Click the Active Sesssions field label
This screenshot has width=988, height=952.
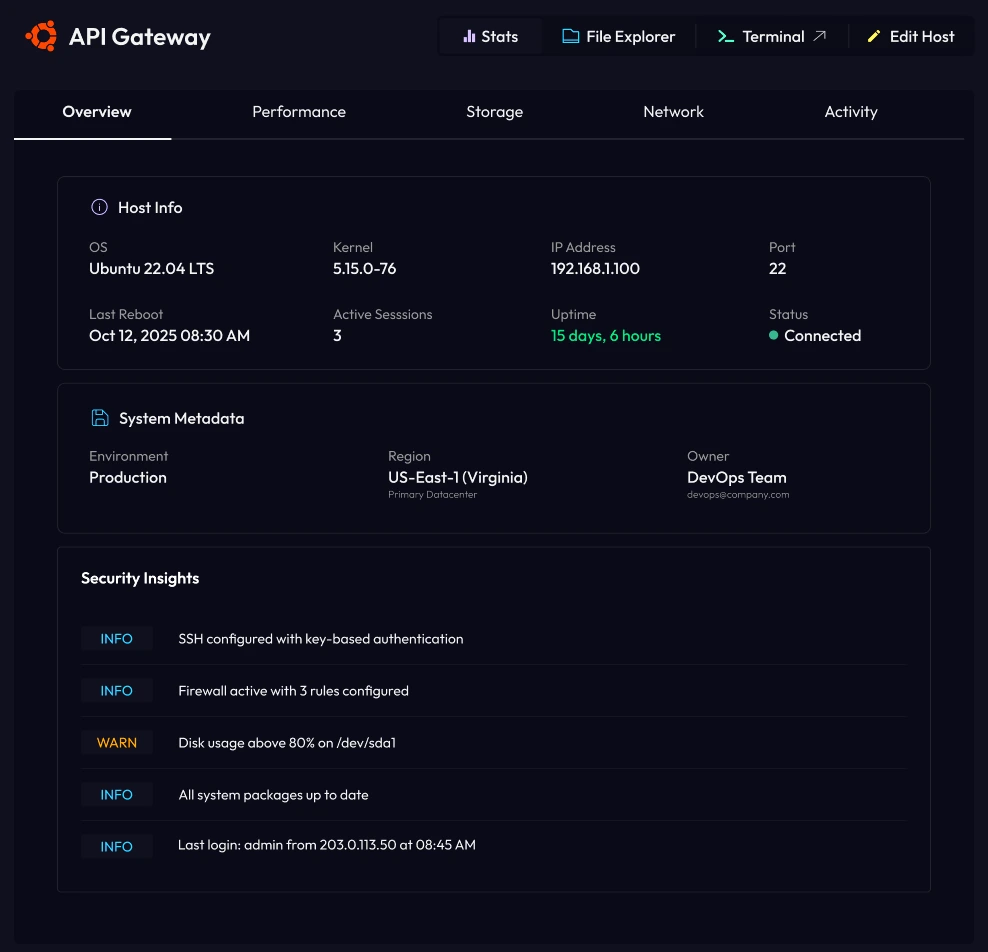point(382,314)
